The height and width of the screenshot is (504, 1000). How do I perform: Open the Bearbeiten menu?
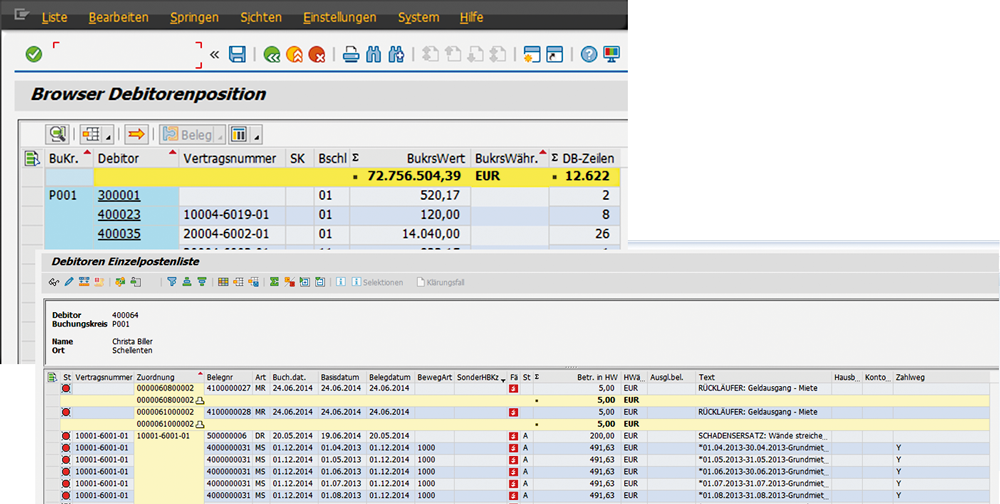[x=118, y=17]
